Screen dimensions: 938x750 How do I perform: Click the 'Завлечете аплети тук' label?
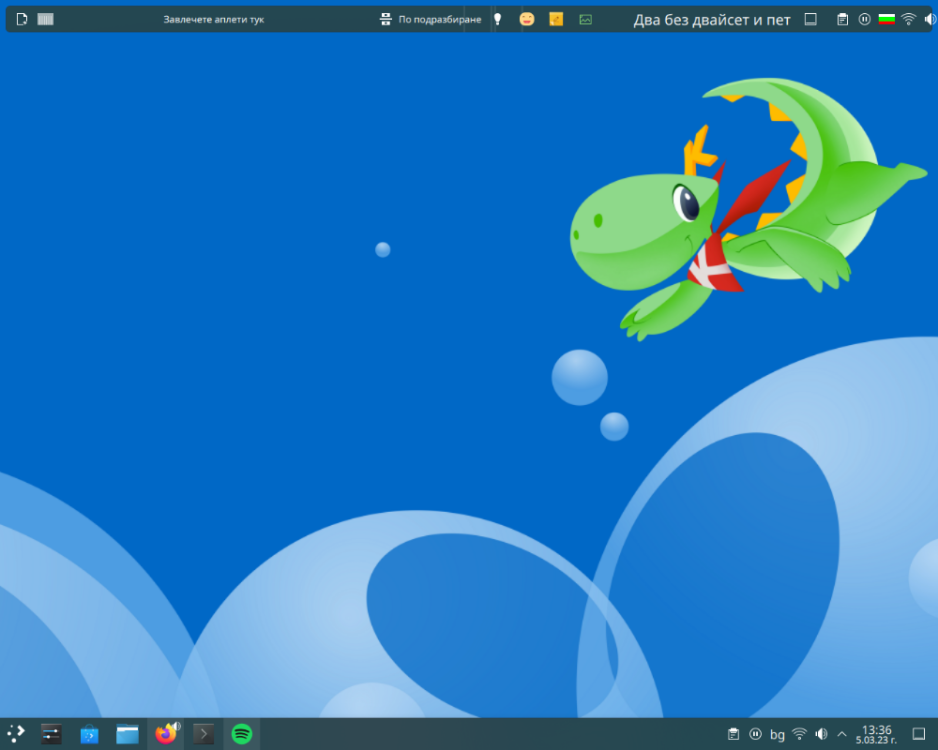click(x=214, y=19)
